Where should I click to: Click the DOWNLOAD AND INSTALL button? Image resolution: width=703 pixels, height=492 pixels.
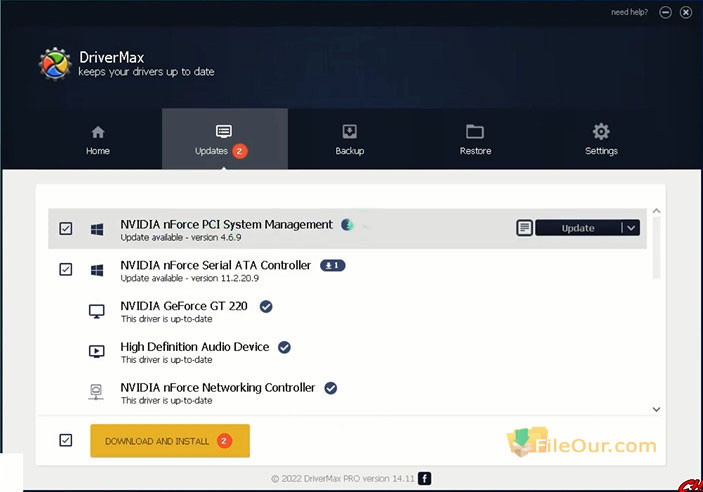[x=170, y=441]
